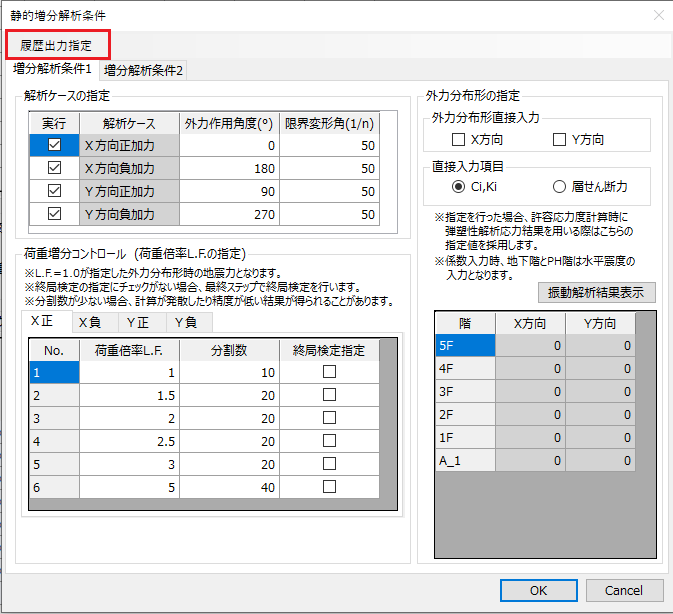Select the 3F floor row
This screenshot has width=673, height=614.
point(465,391)
